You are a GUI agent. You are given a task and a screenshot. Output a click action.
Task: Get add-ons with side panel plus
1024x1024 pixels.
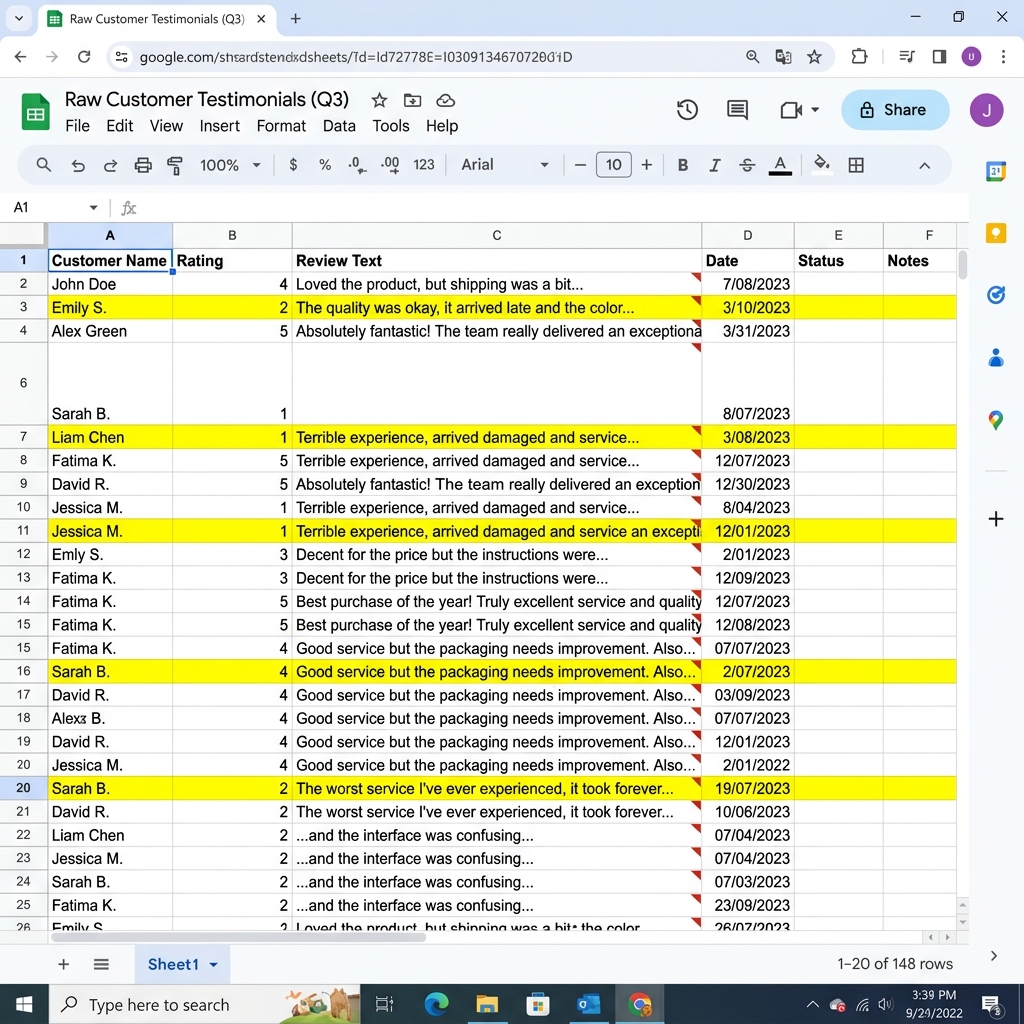[995, 519]
